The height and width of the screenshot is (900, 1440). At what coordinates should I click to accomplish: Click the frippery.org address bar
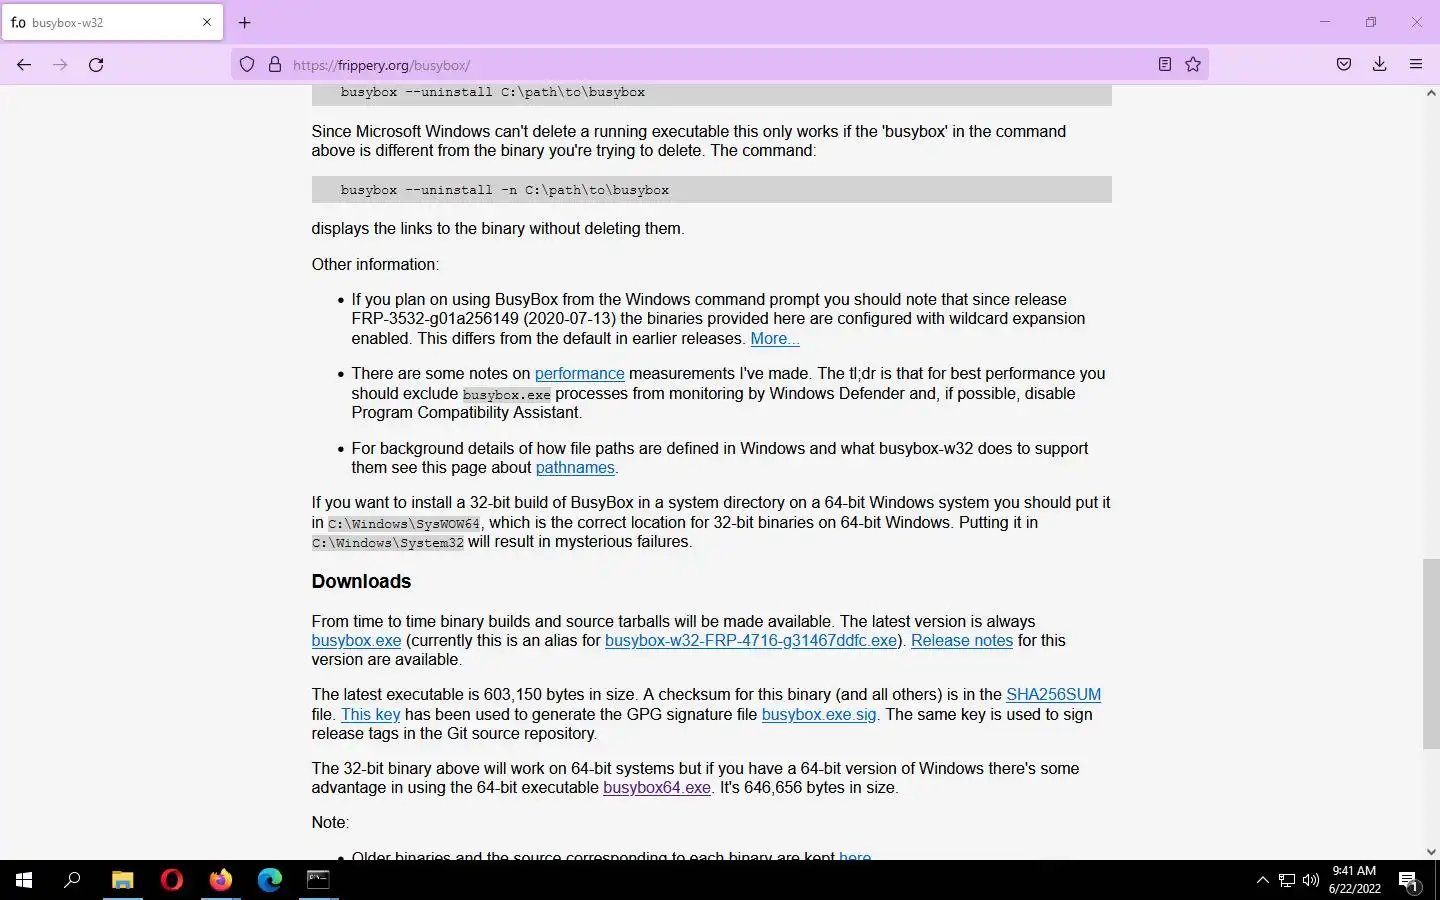720,65
